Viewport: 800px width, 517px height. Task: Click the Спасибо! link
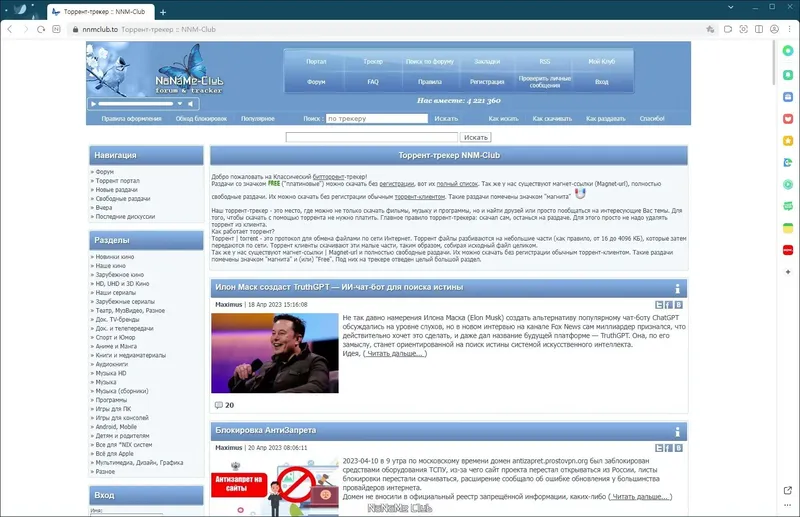652,118
